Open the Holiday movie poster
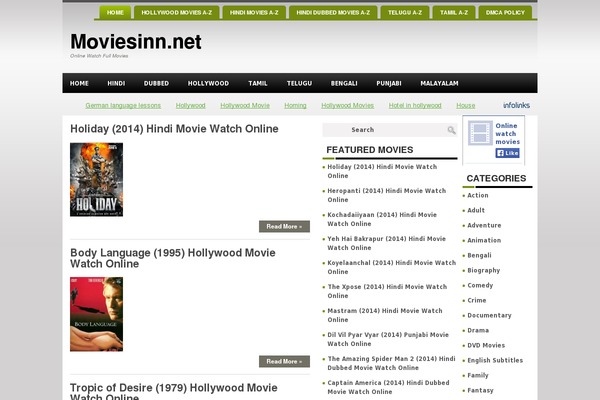600x400 pixels. [96, 179]
